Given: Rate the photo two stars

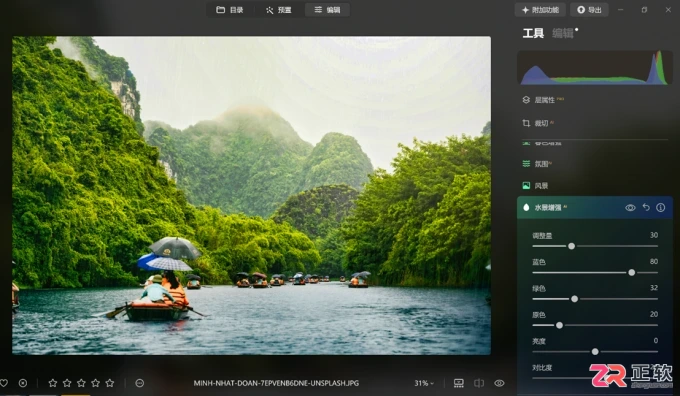Looking at the screenshot, I should [x=67, y=383].
